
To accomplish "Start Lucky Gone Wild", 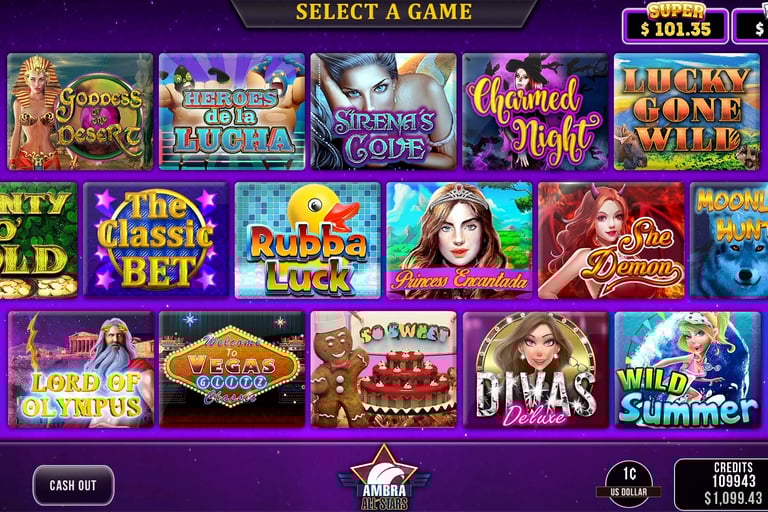I will tap(687, 112).
